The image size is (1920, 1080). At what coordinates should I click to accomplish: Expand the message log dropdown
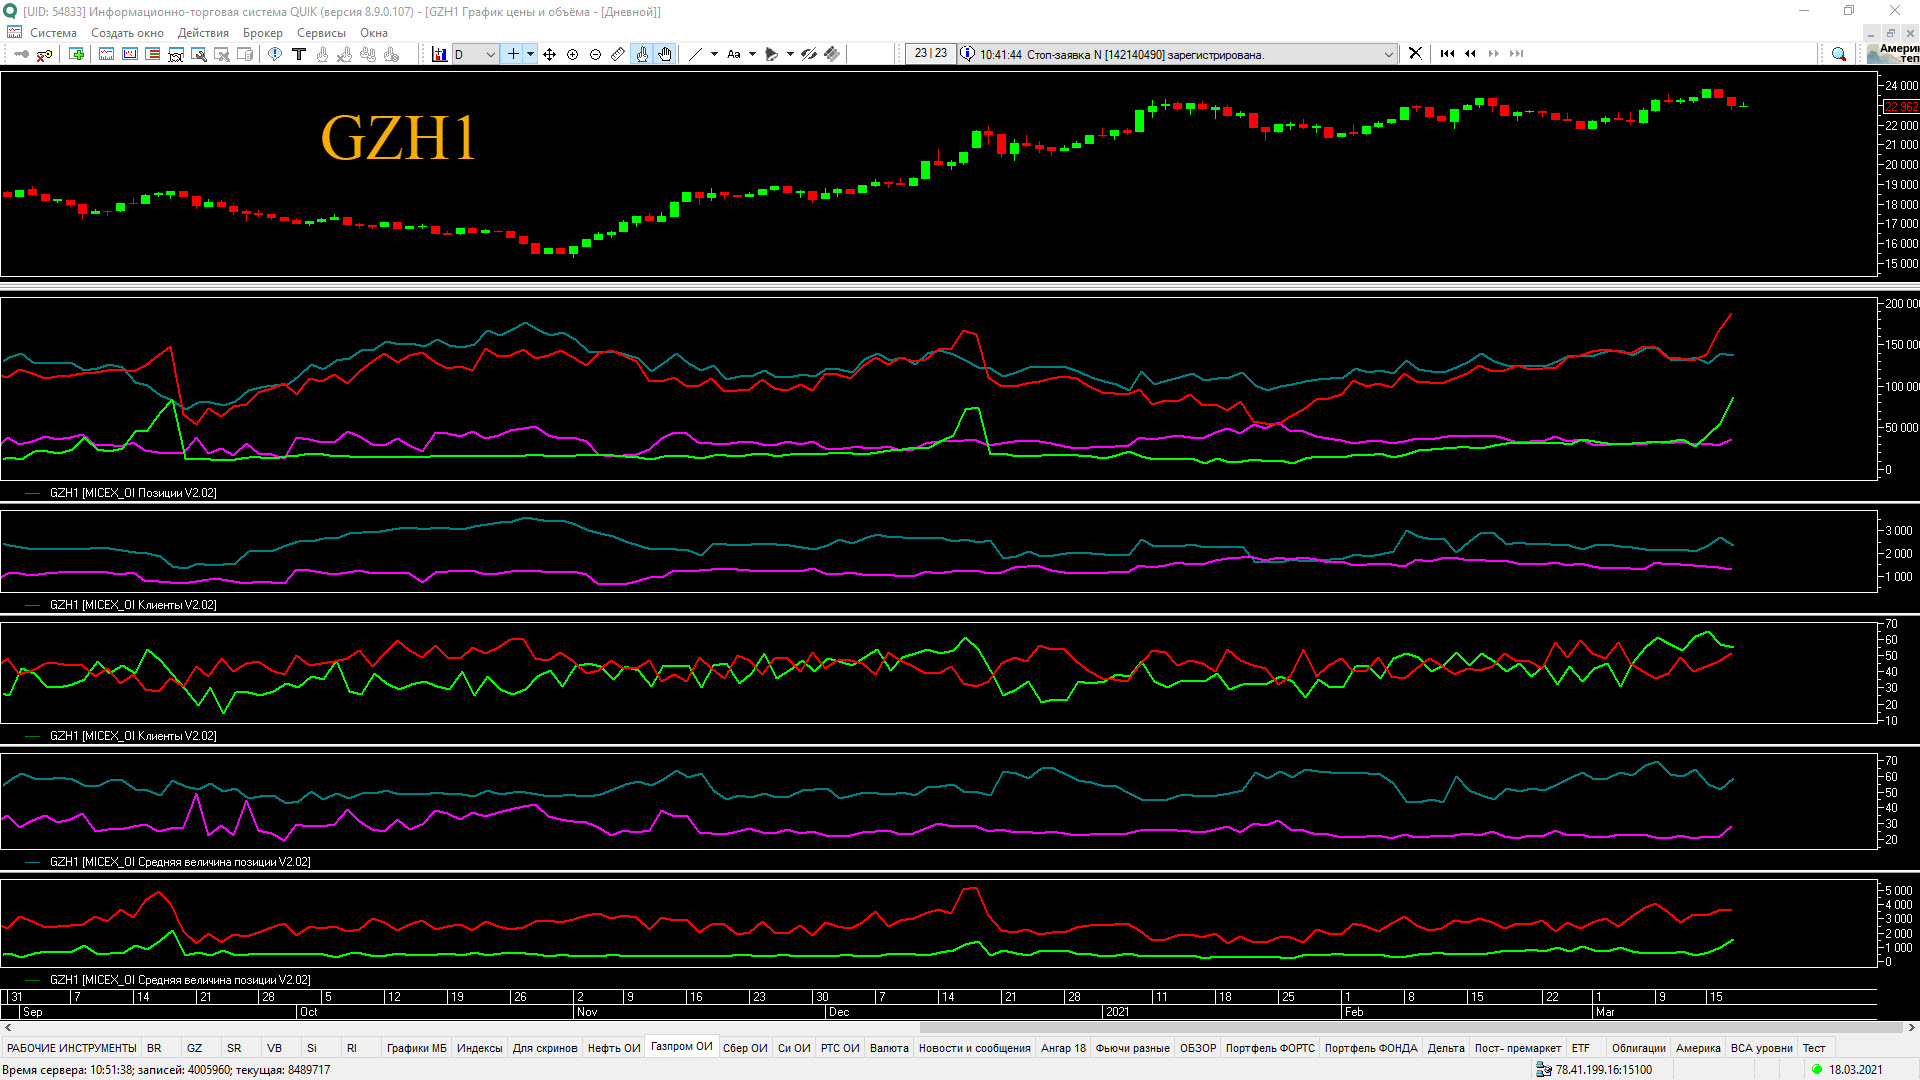tap(1388, 54)
